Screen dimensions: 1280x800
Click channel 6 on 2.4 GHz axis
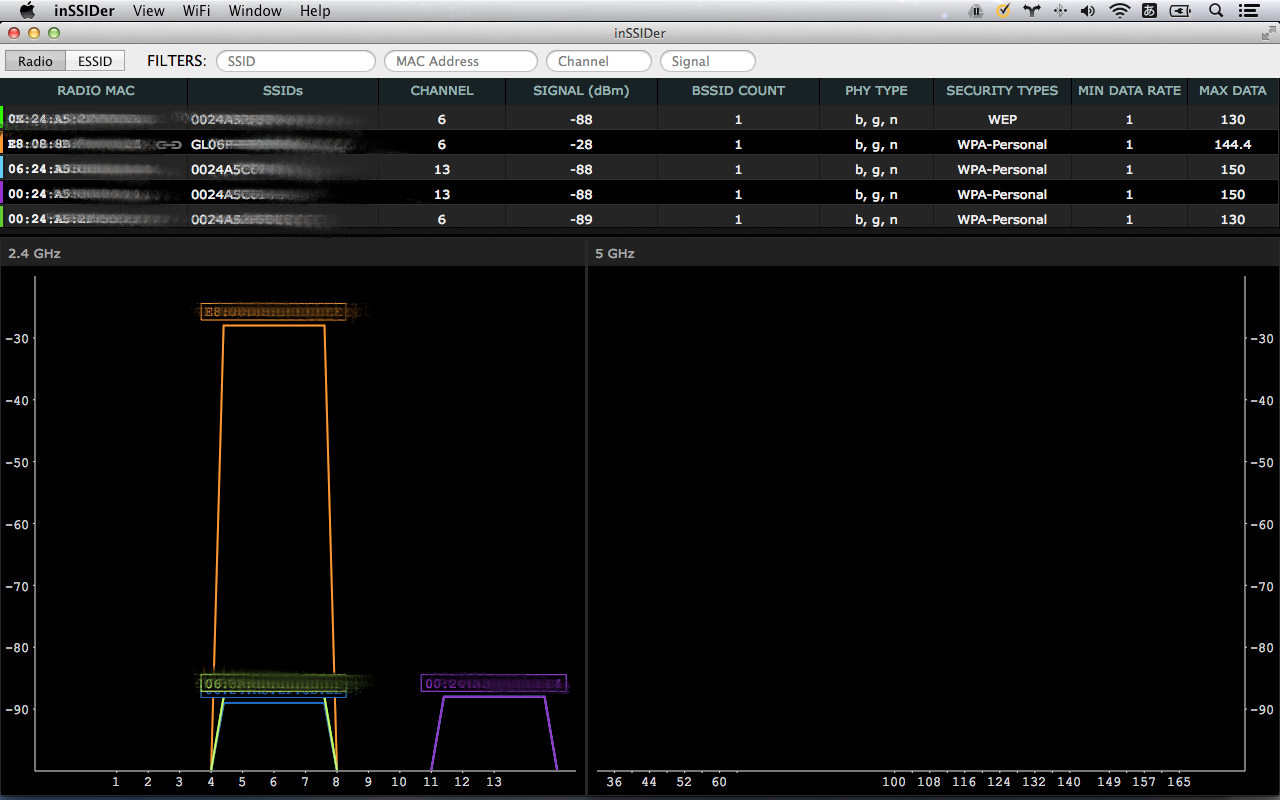pos(273,782)
